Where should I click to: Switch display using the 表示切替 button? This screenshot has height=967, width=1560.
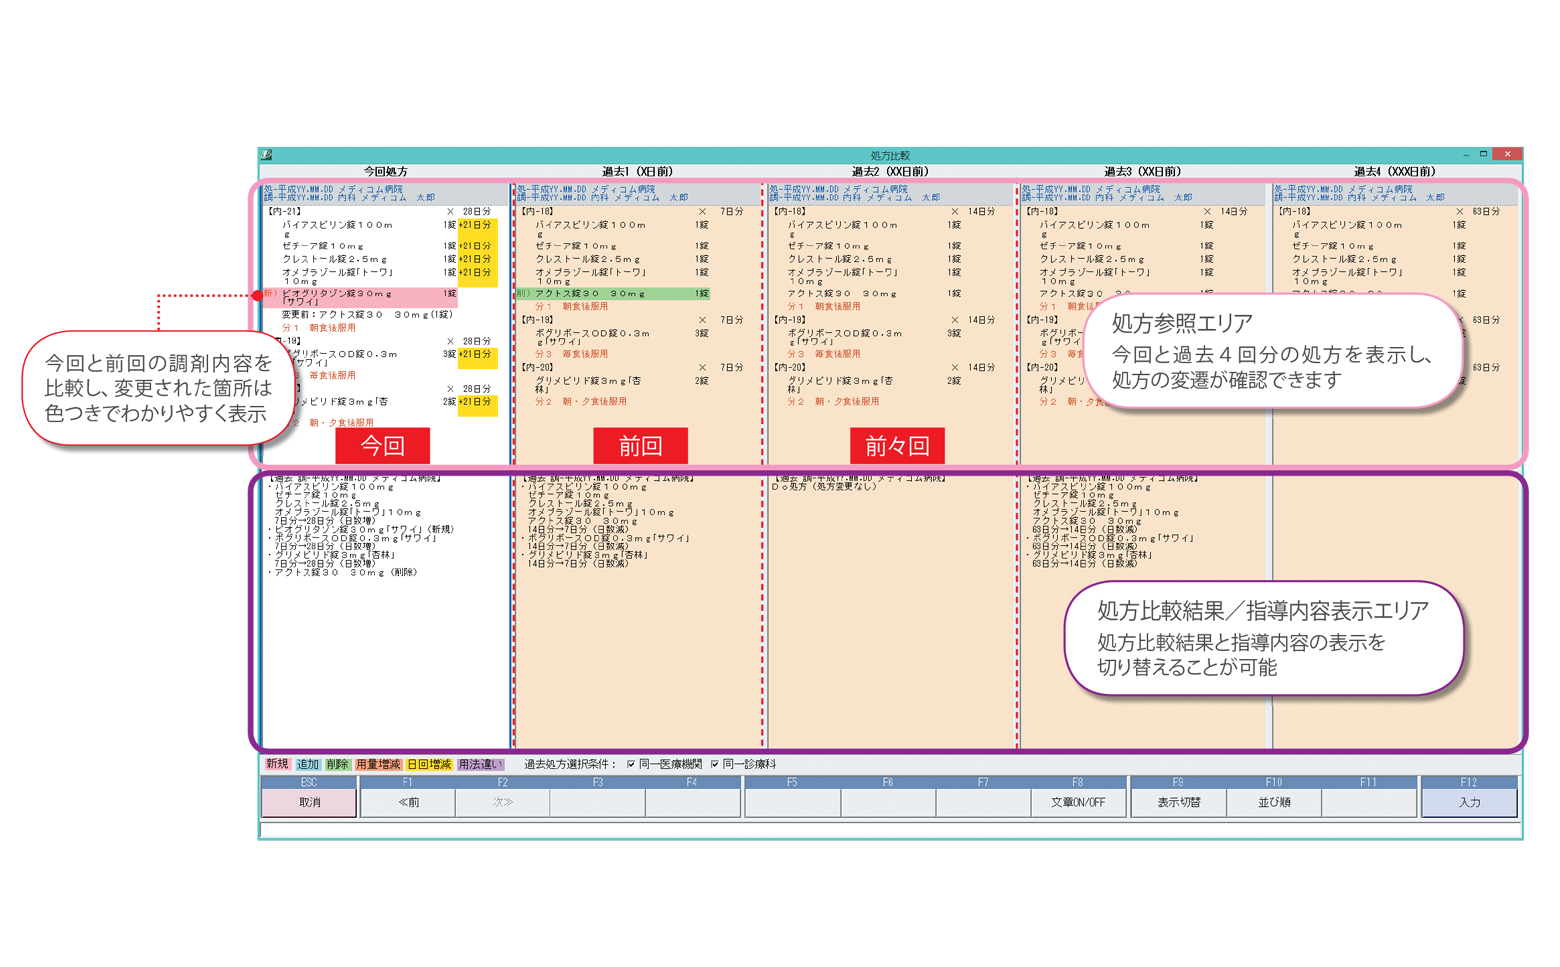[x=1178, y=802]
